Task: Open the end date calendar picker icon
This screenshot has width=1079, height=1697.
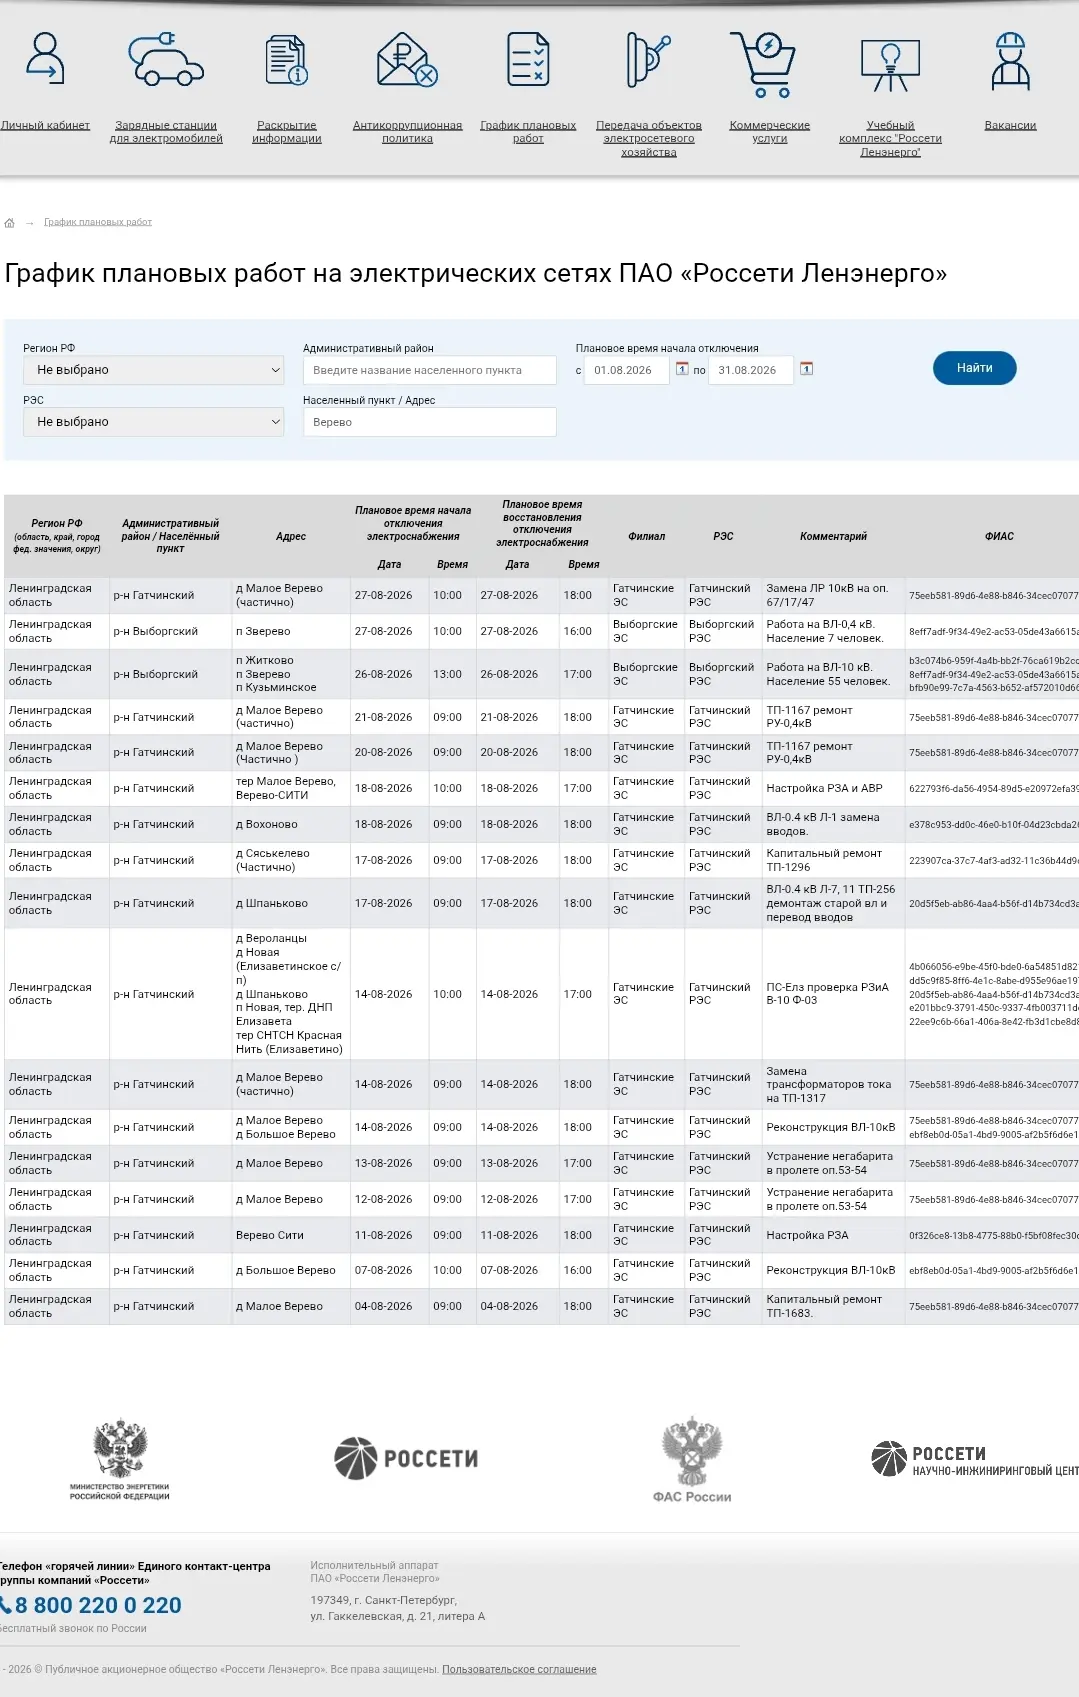Action: [x=806, y=369]
